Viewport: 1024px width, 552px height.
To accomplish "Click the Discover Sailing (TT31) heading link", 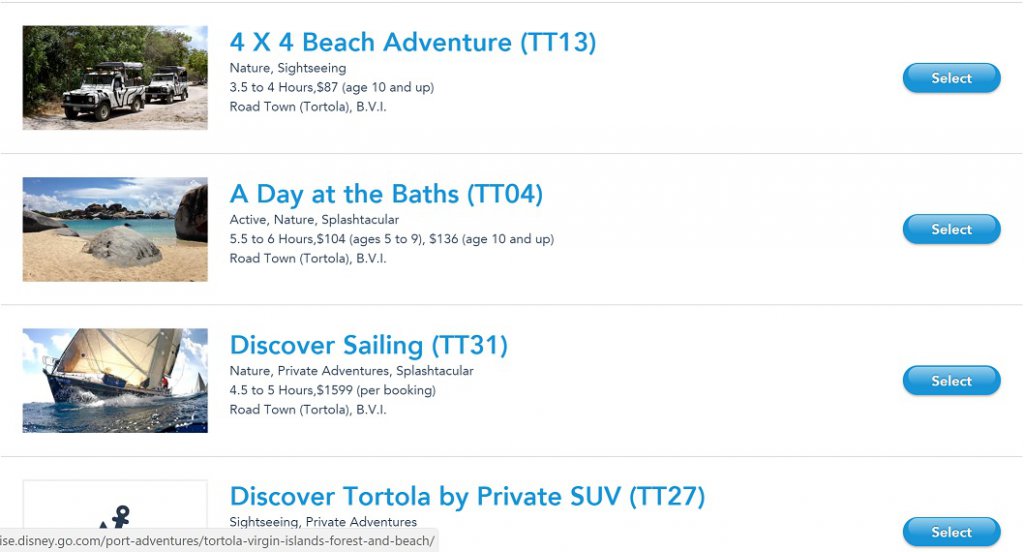I will (369, 345).
